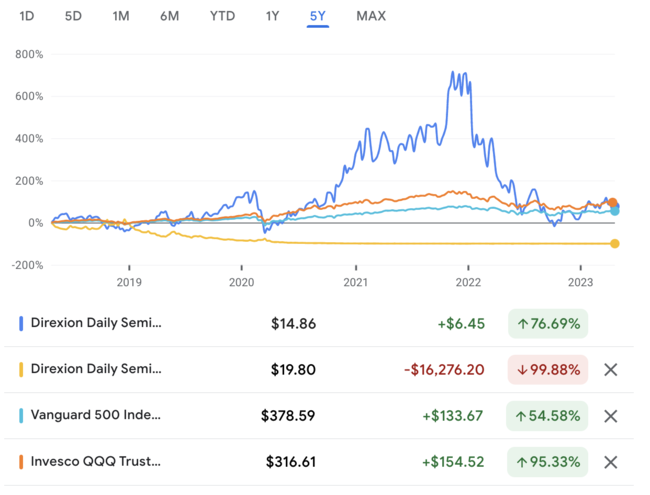The width and height of the screenshot is (650, 495).
Task: Click the $378.59 price value
Action: pyautogui.click(x=288, y=416)
